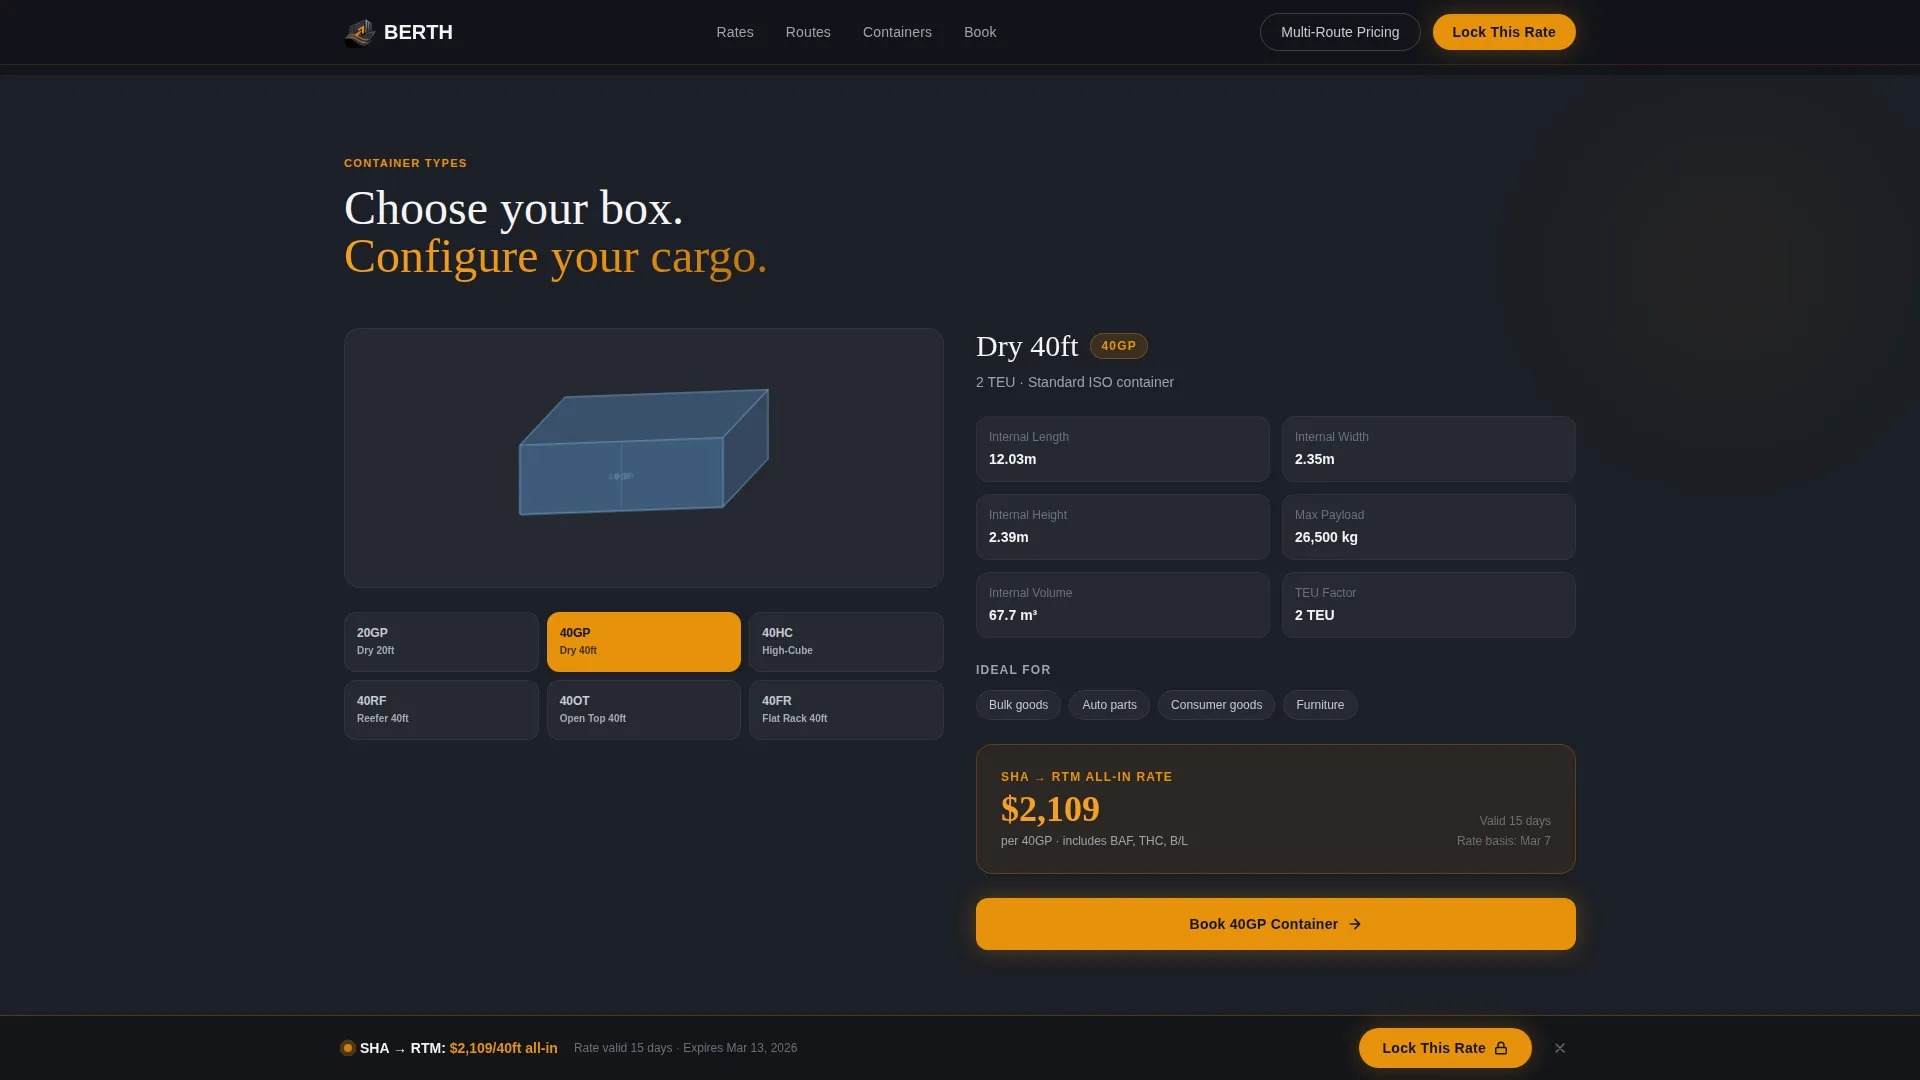
Task: Click the 'Choose your box.' heading
Action: tap(514, 209)
